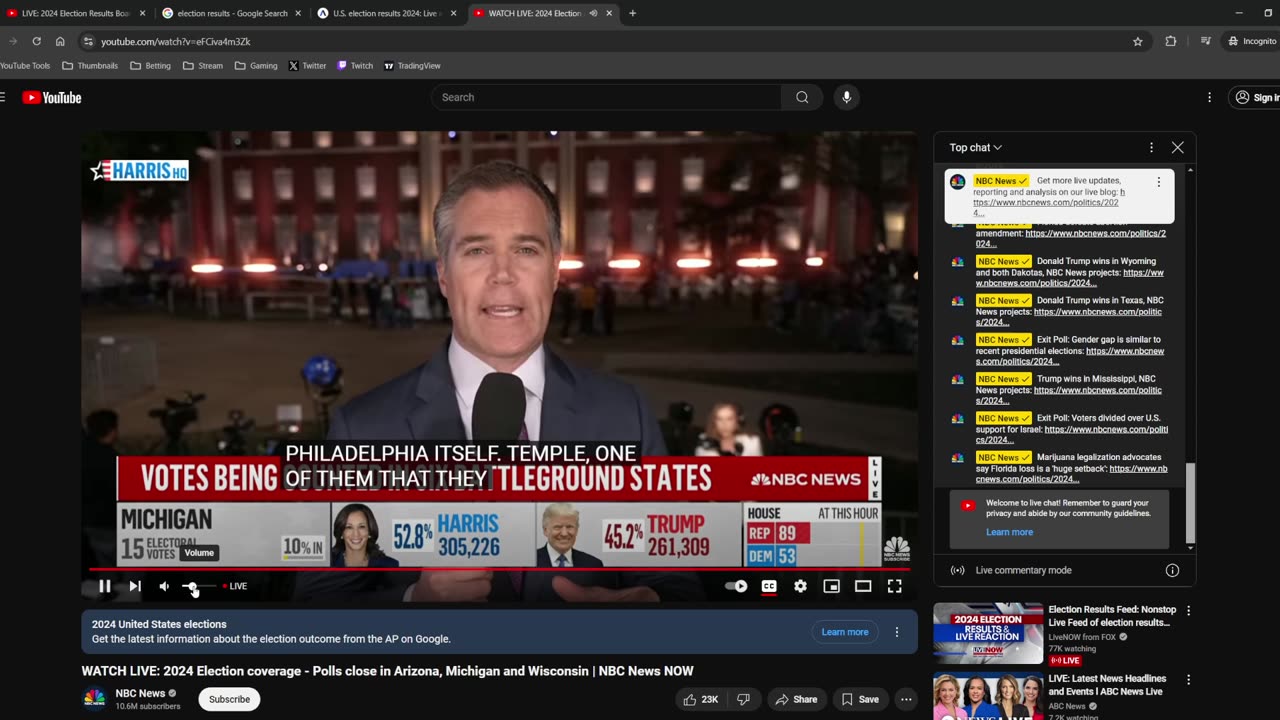The image size is (1280, 720).
Task: Dislike the video
Action: [x=743, y=699]
